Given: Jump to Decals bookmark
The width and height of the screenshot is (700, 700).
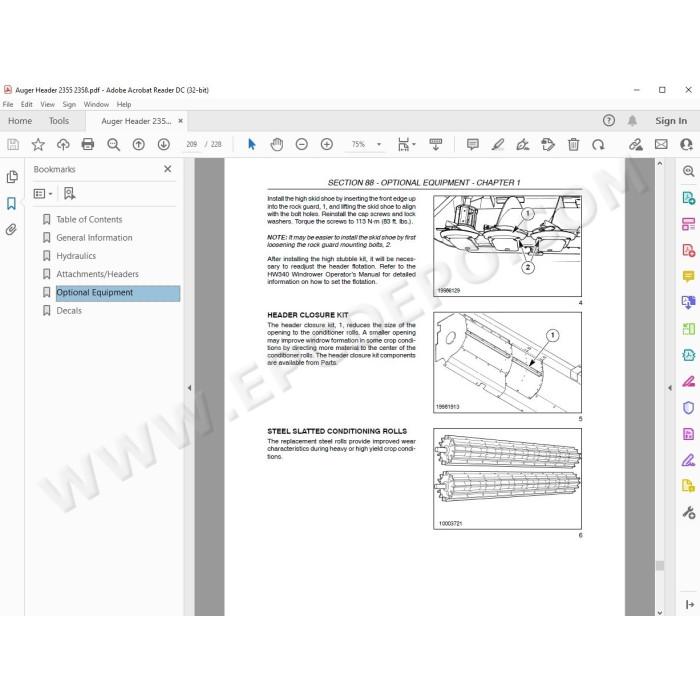Looking at the screenshot, I should pos(69,310).
